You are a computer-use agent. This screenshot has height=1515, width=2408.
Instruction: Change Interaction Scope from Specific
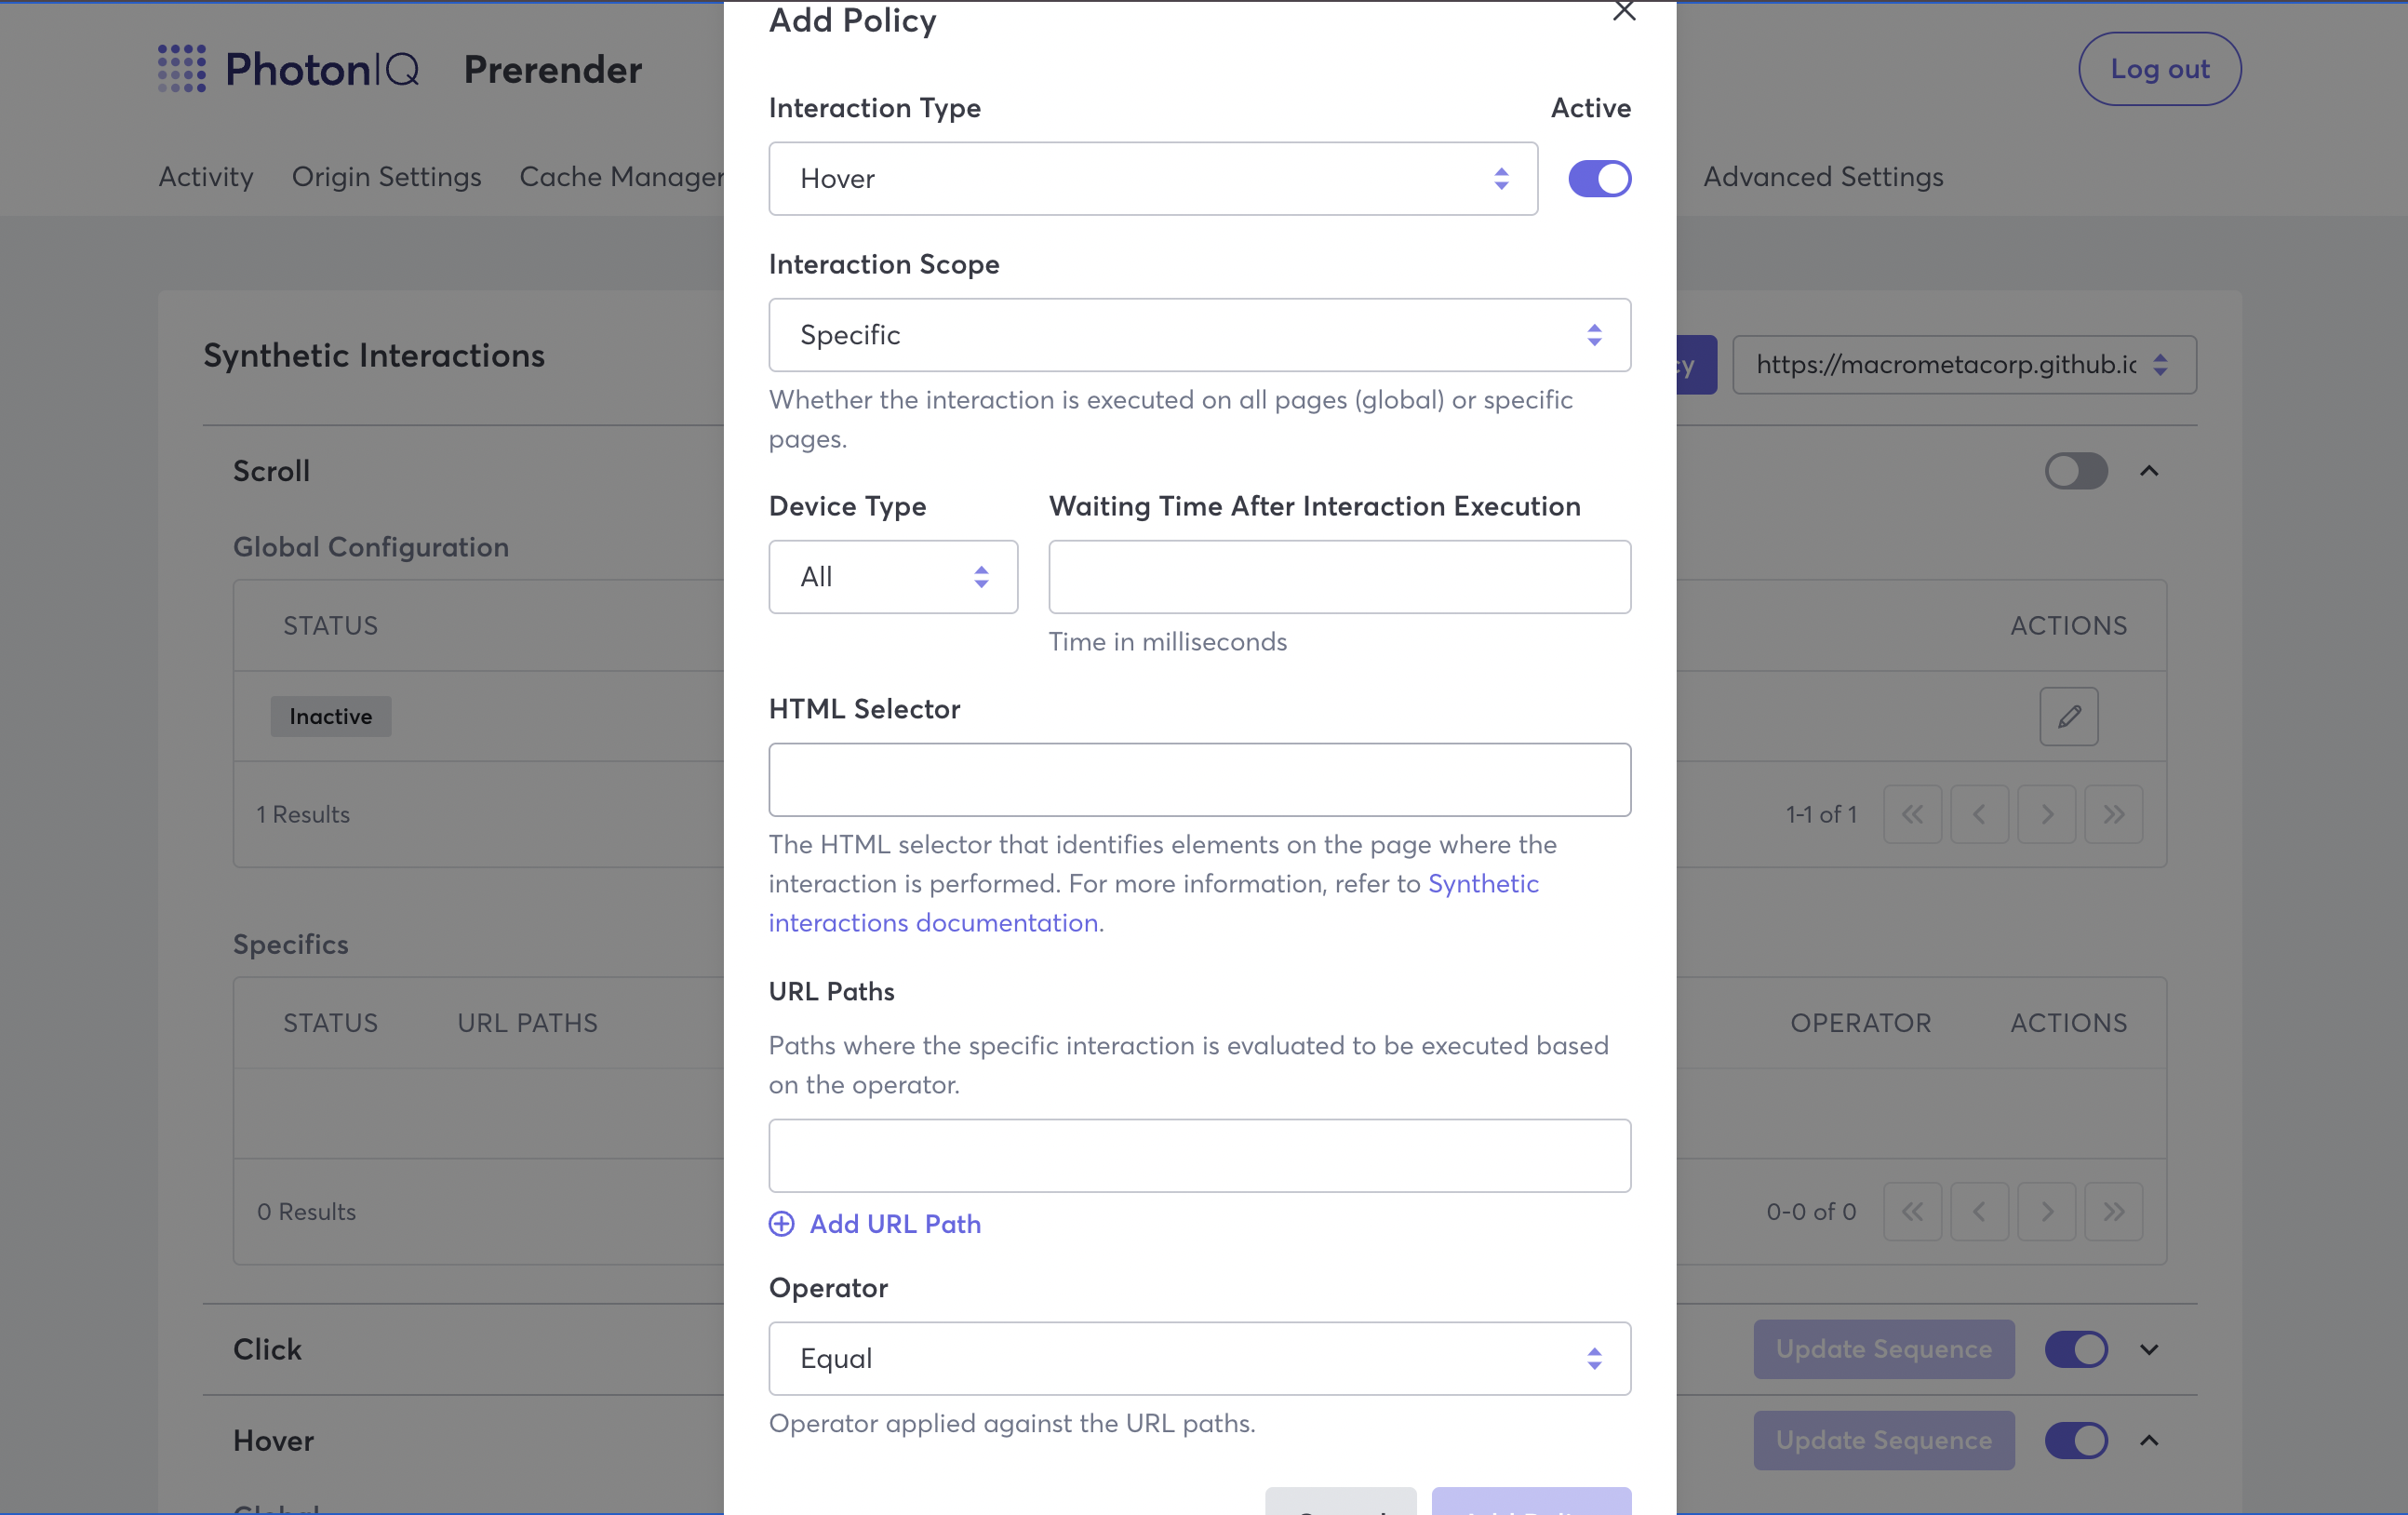[1200, 335]
